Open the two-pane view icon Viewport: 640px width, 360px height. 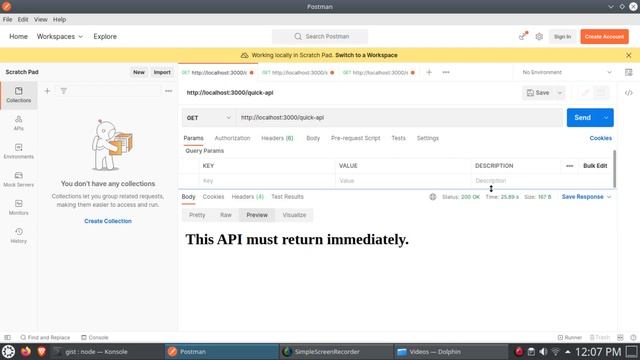pos(620,338)
